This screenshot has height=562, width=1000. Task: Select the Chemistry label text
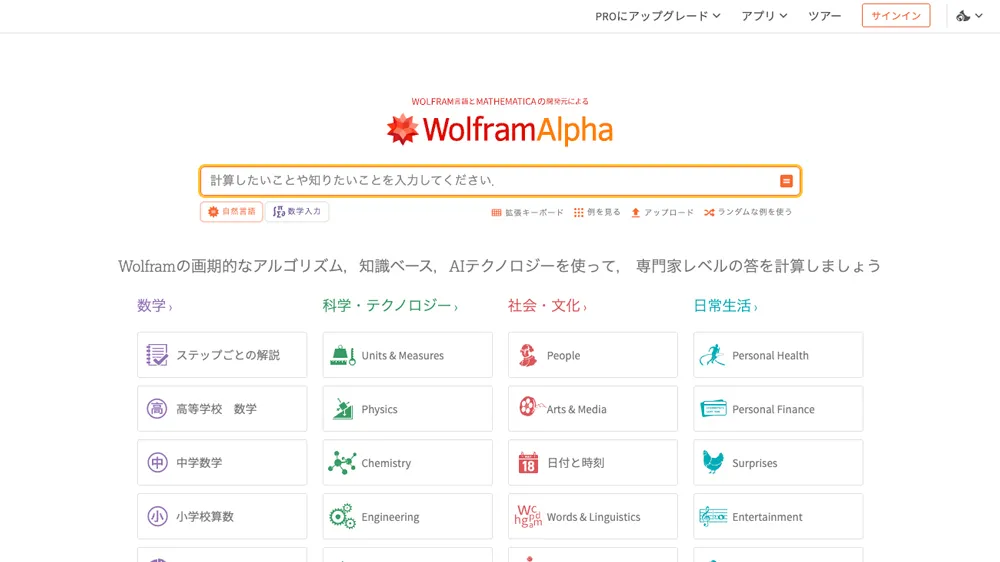(x=386, y=463)
